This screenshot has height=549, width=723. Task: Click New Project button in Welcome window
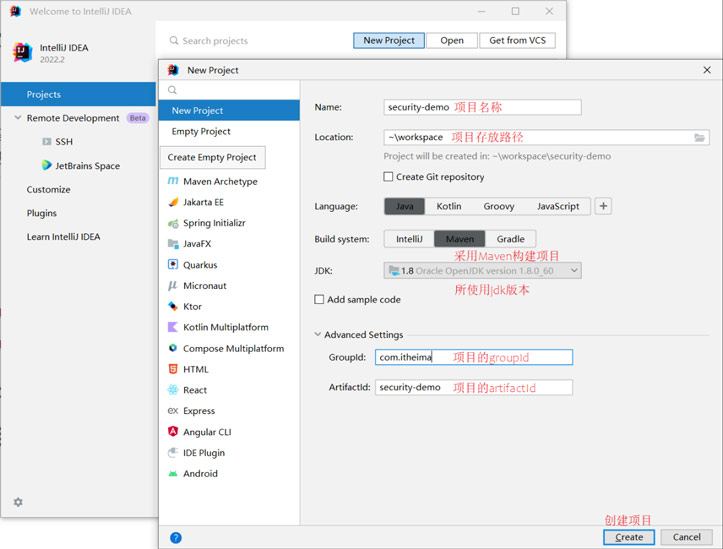tap(389, 41)
